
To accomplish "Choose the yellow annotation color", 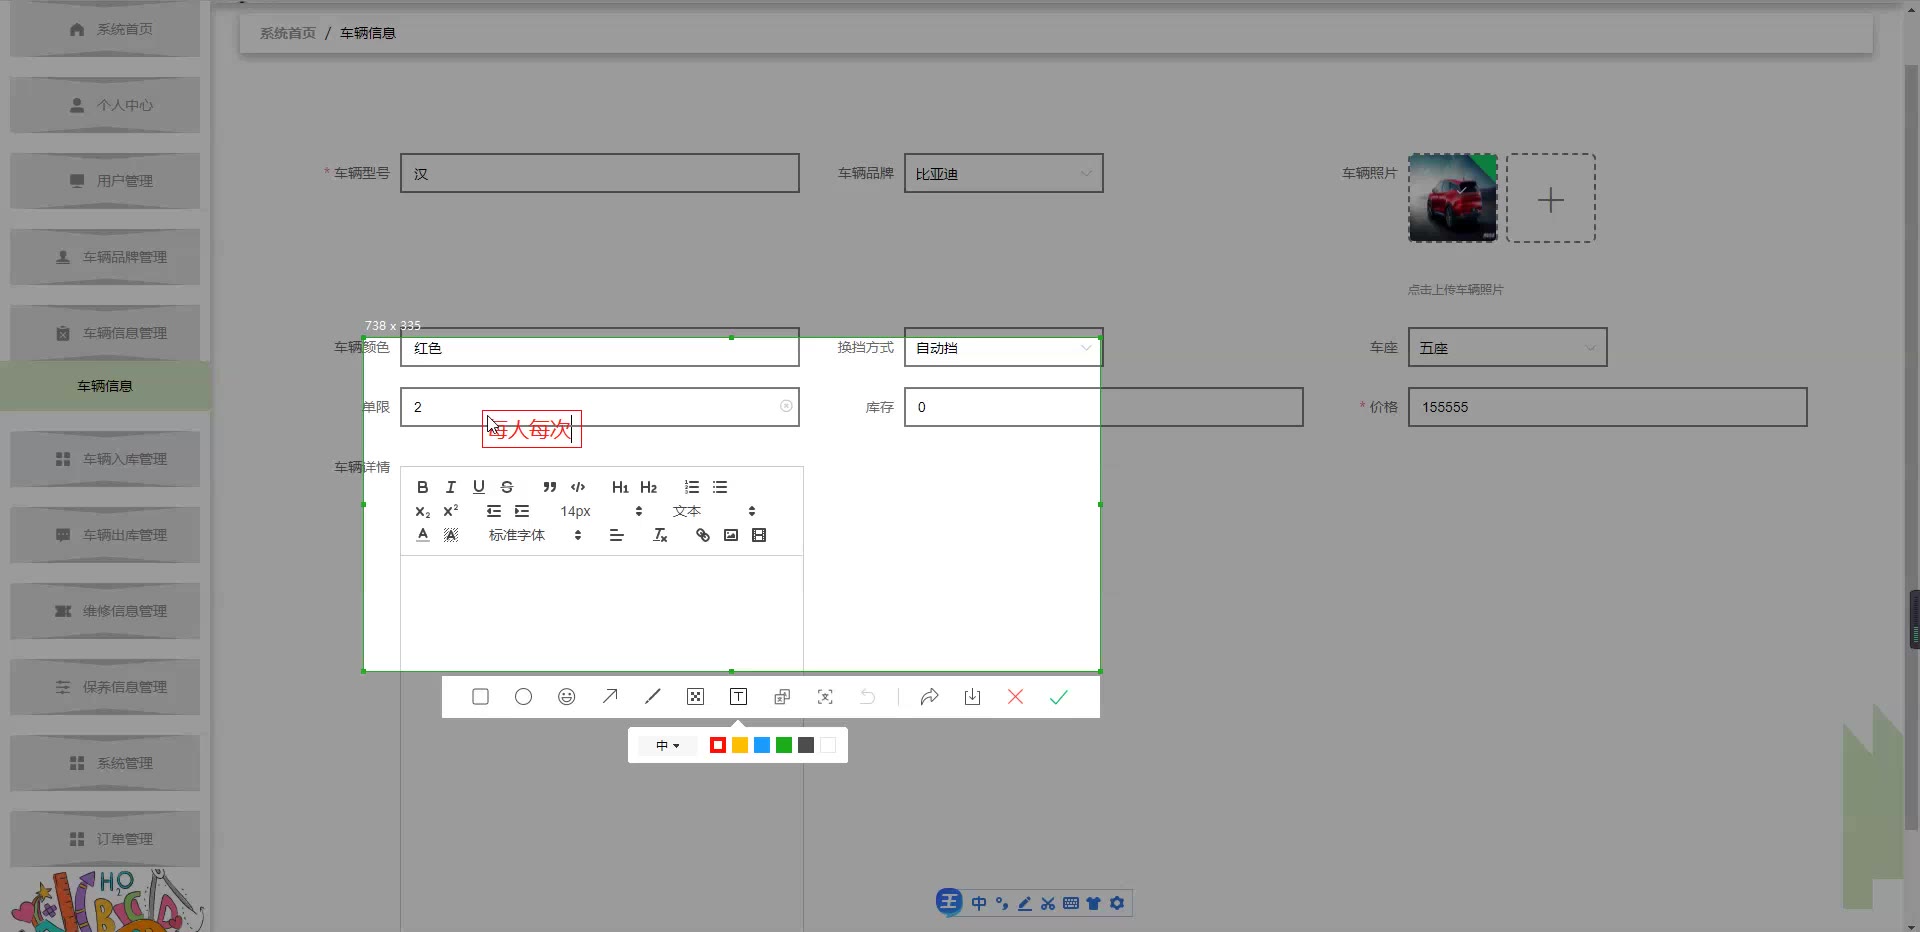I will (x=740, y=745).
